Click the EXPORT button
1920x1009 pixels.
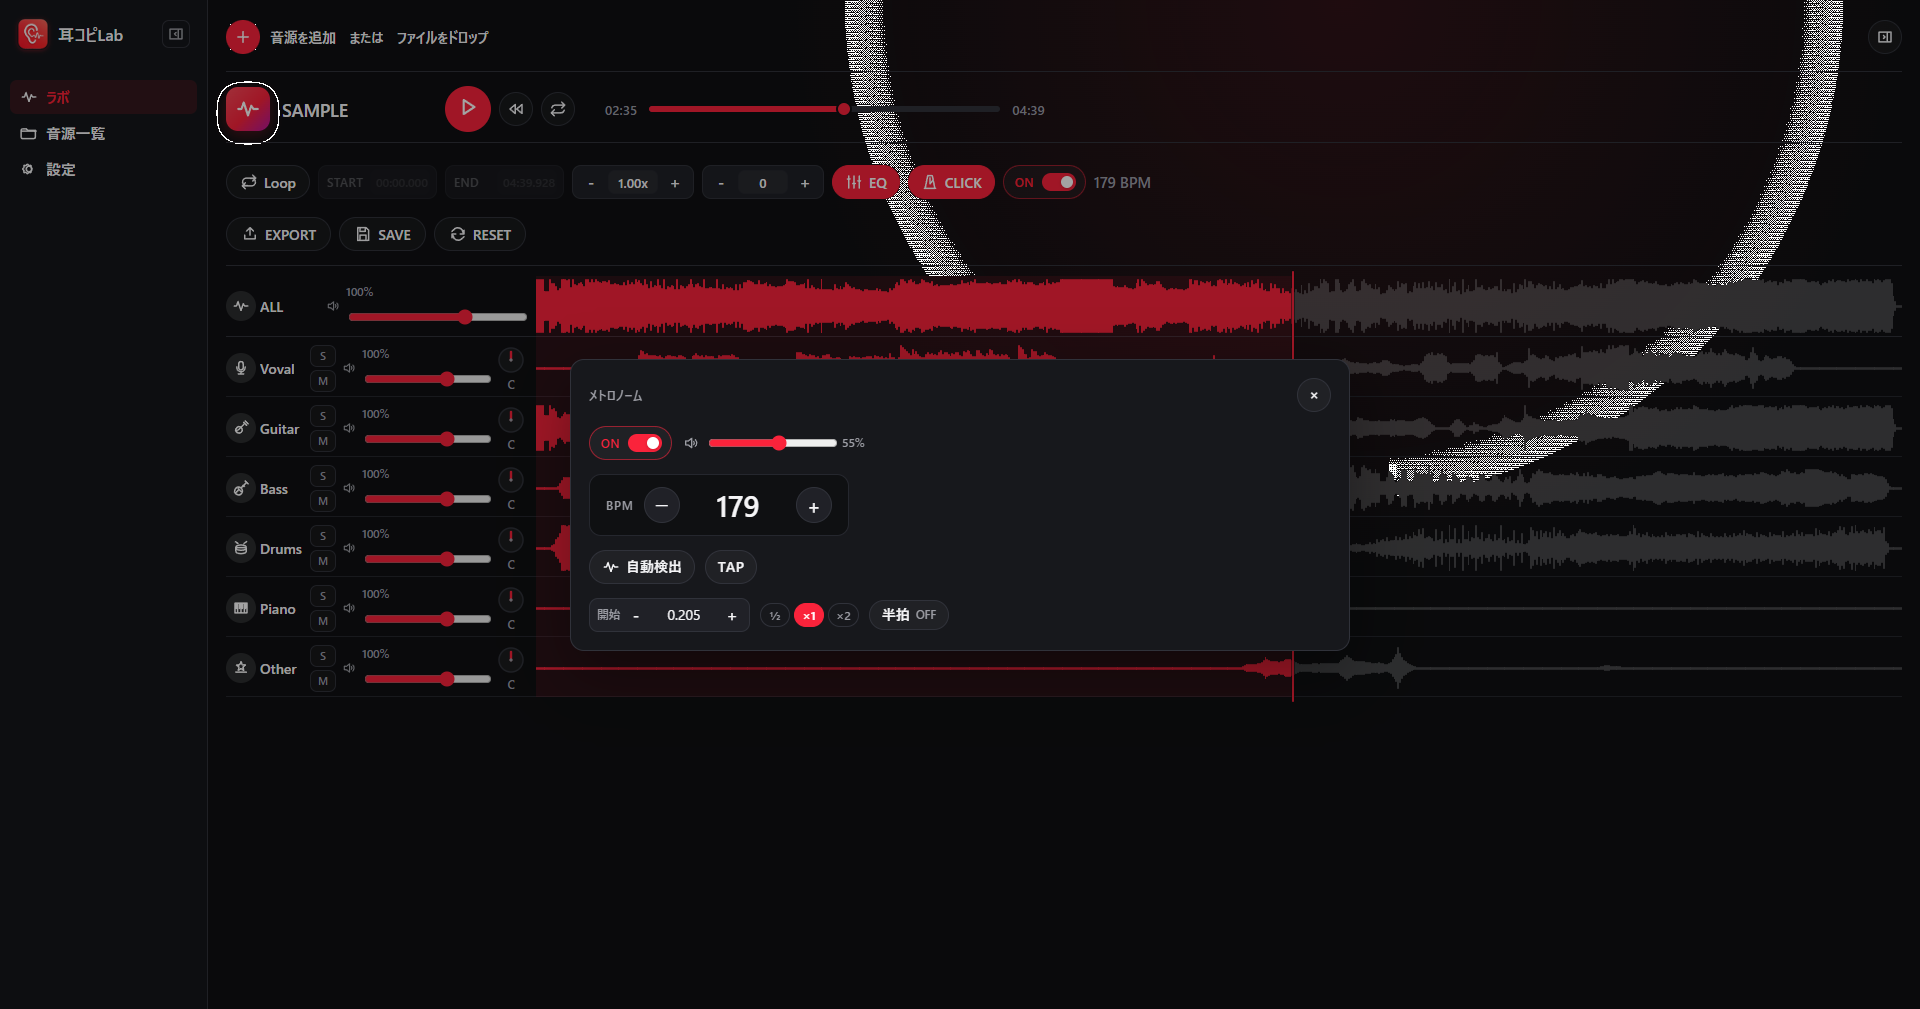pyautogui.click(x=278, y=234)
